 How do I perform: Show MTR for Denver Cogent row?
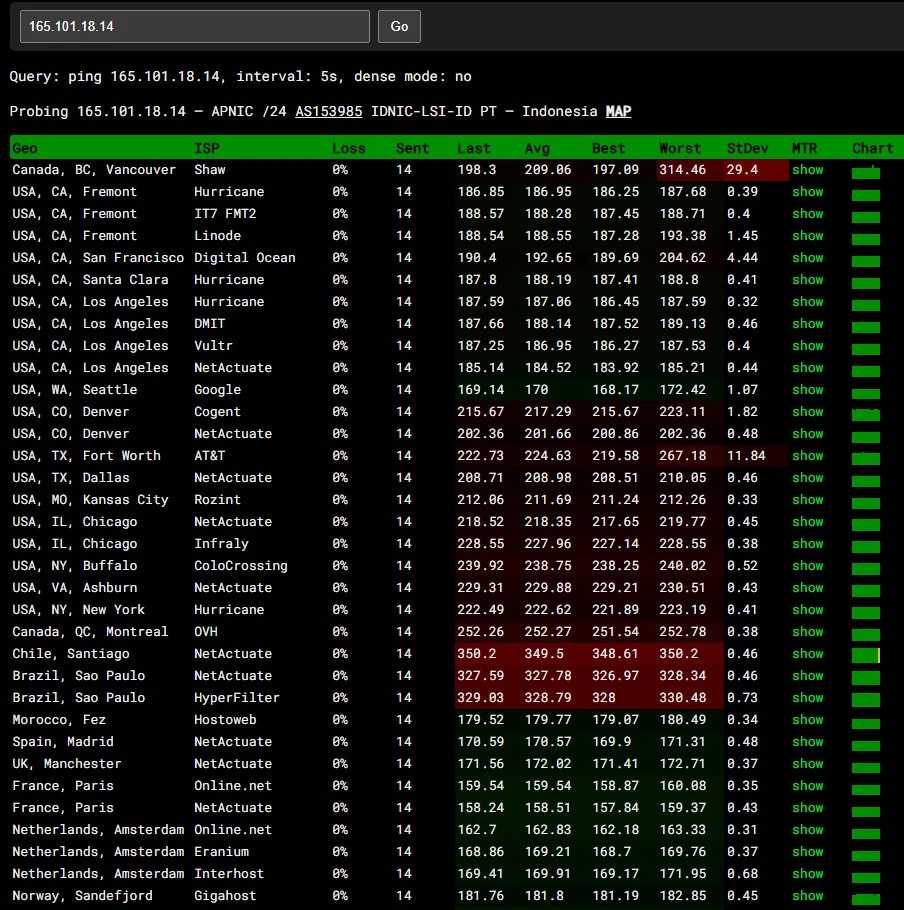pos(808,411)
